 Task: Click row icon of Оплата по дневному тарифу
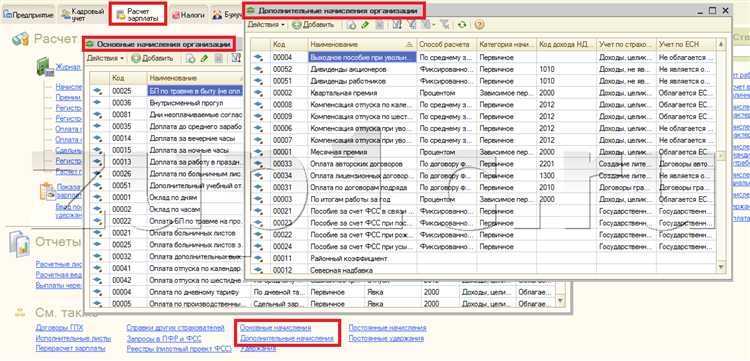point(99,292)
